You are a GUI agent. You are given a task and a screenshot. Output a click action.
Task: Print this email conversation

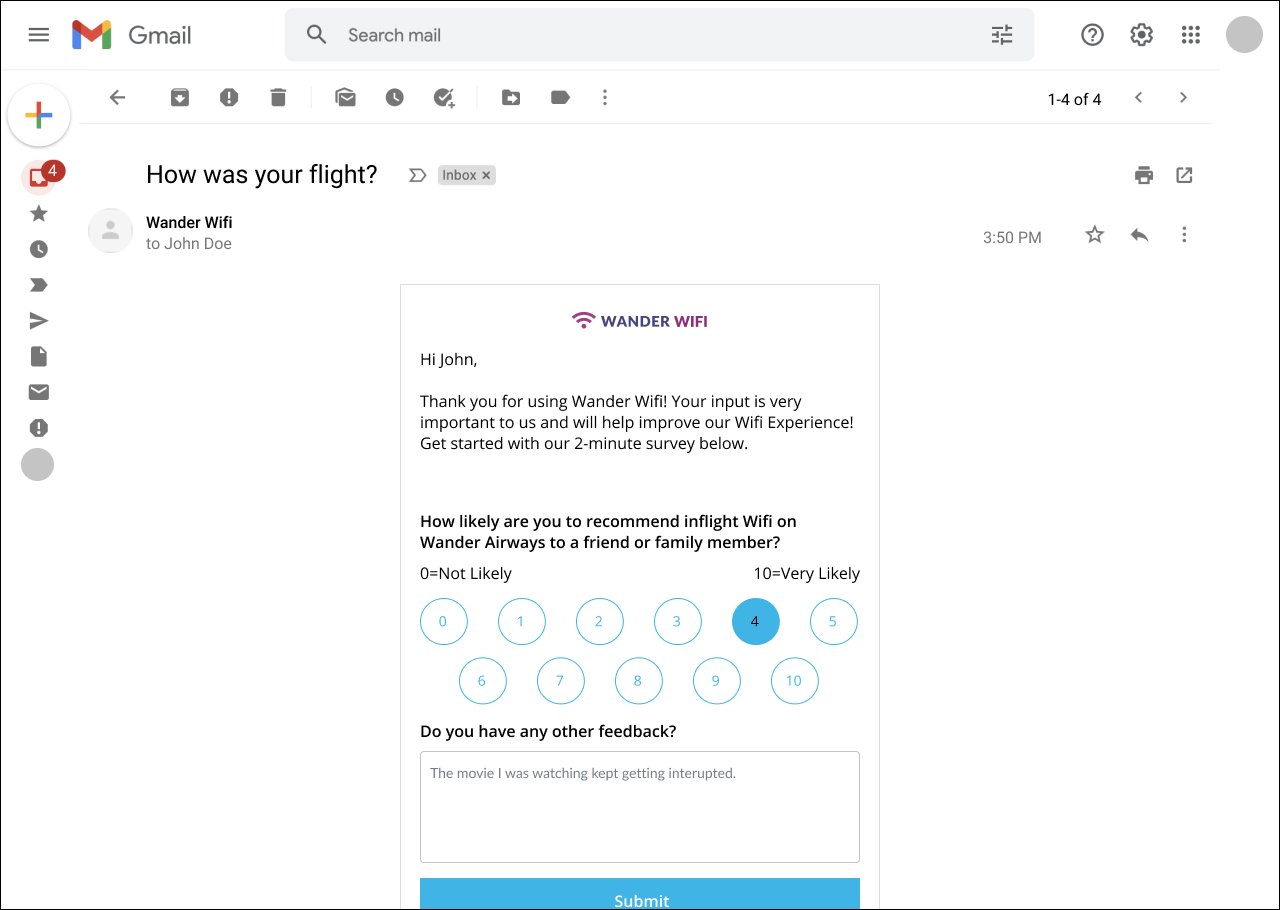tap(1144, 175)
